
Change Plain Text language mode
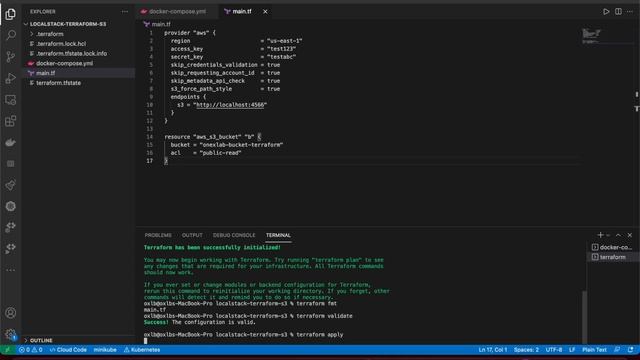tap(594, 350)
